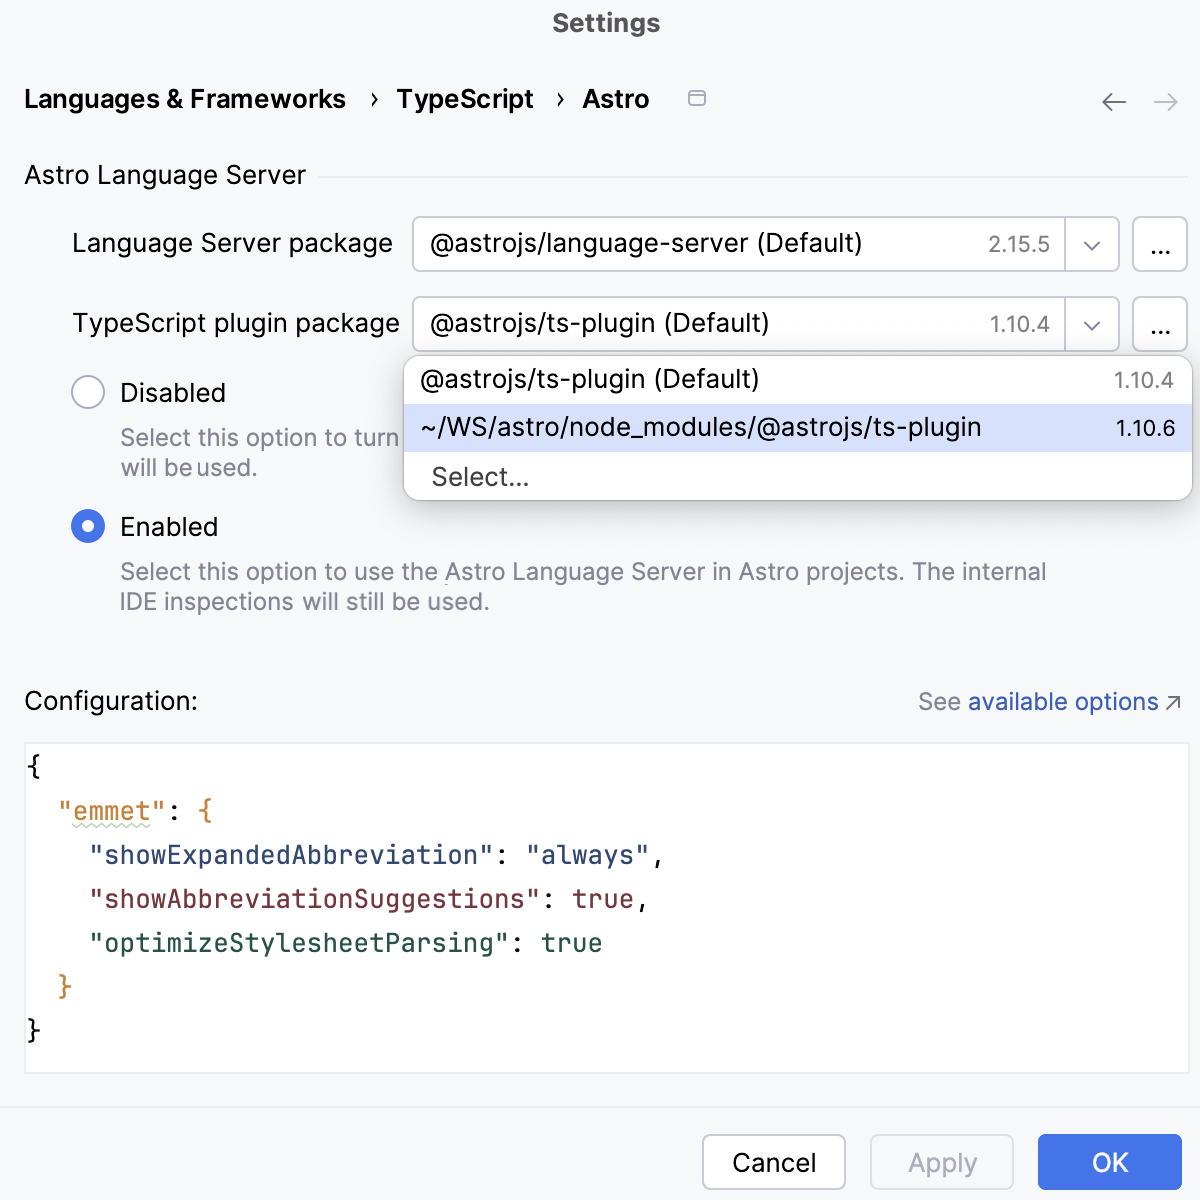Browse for a Language Server package via ellipsis button
The height and width of the screenshot is (1200, 1200).
pos(1159,244)
